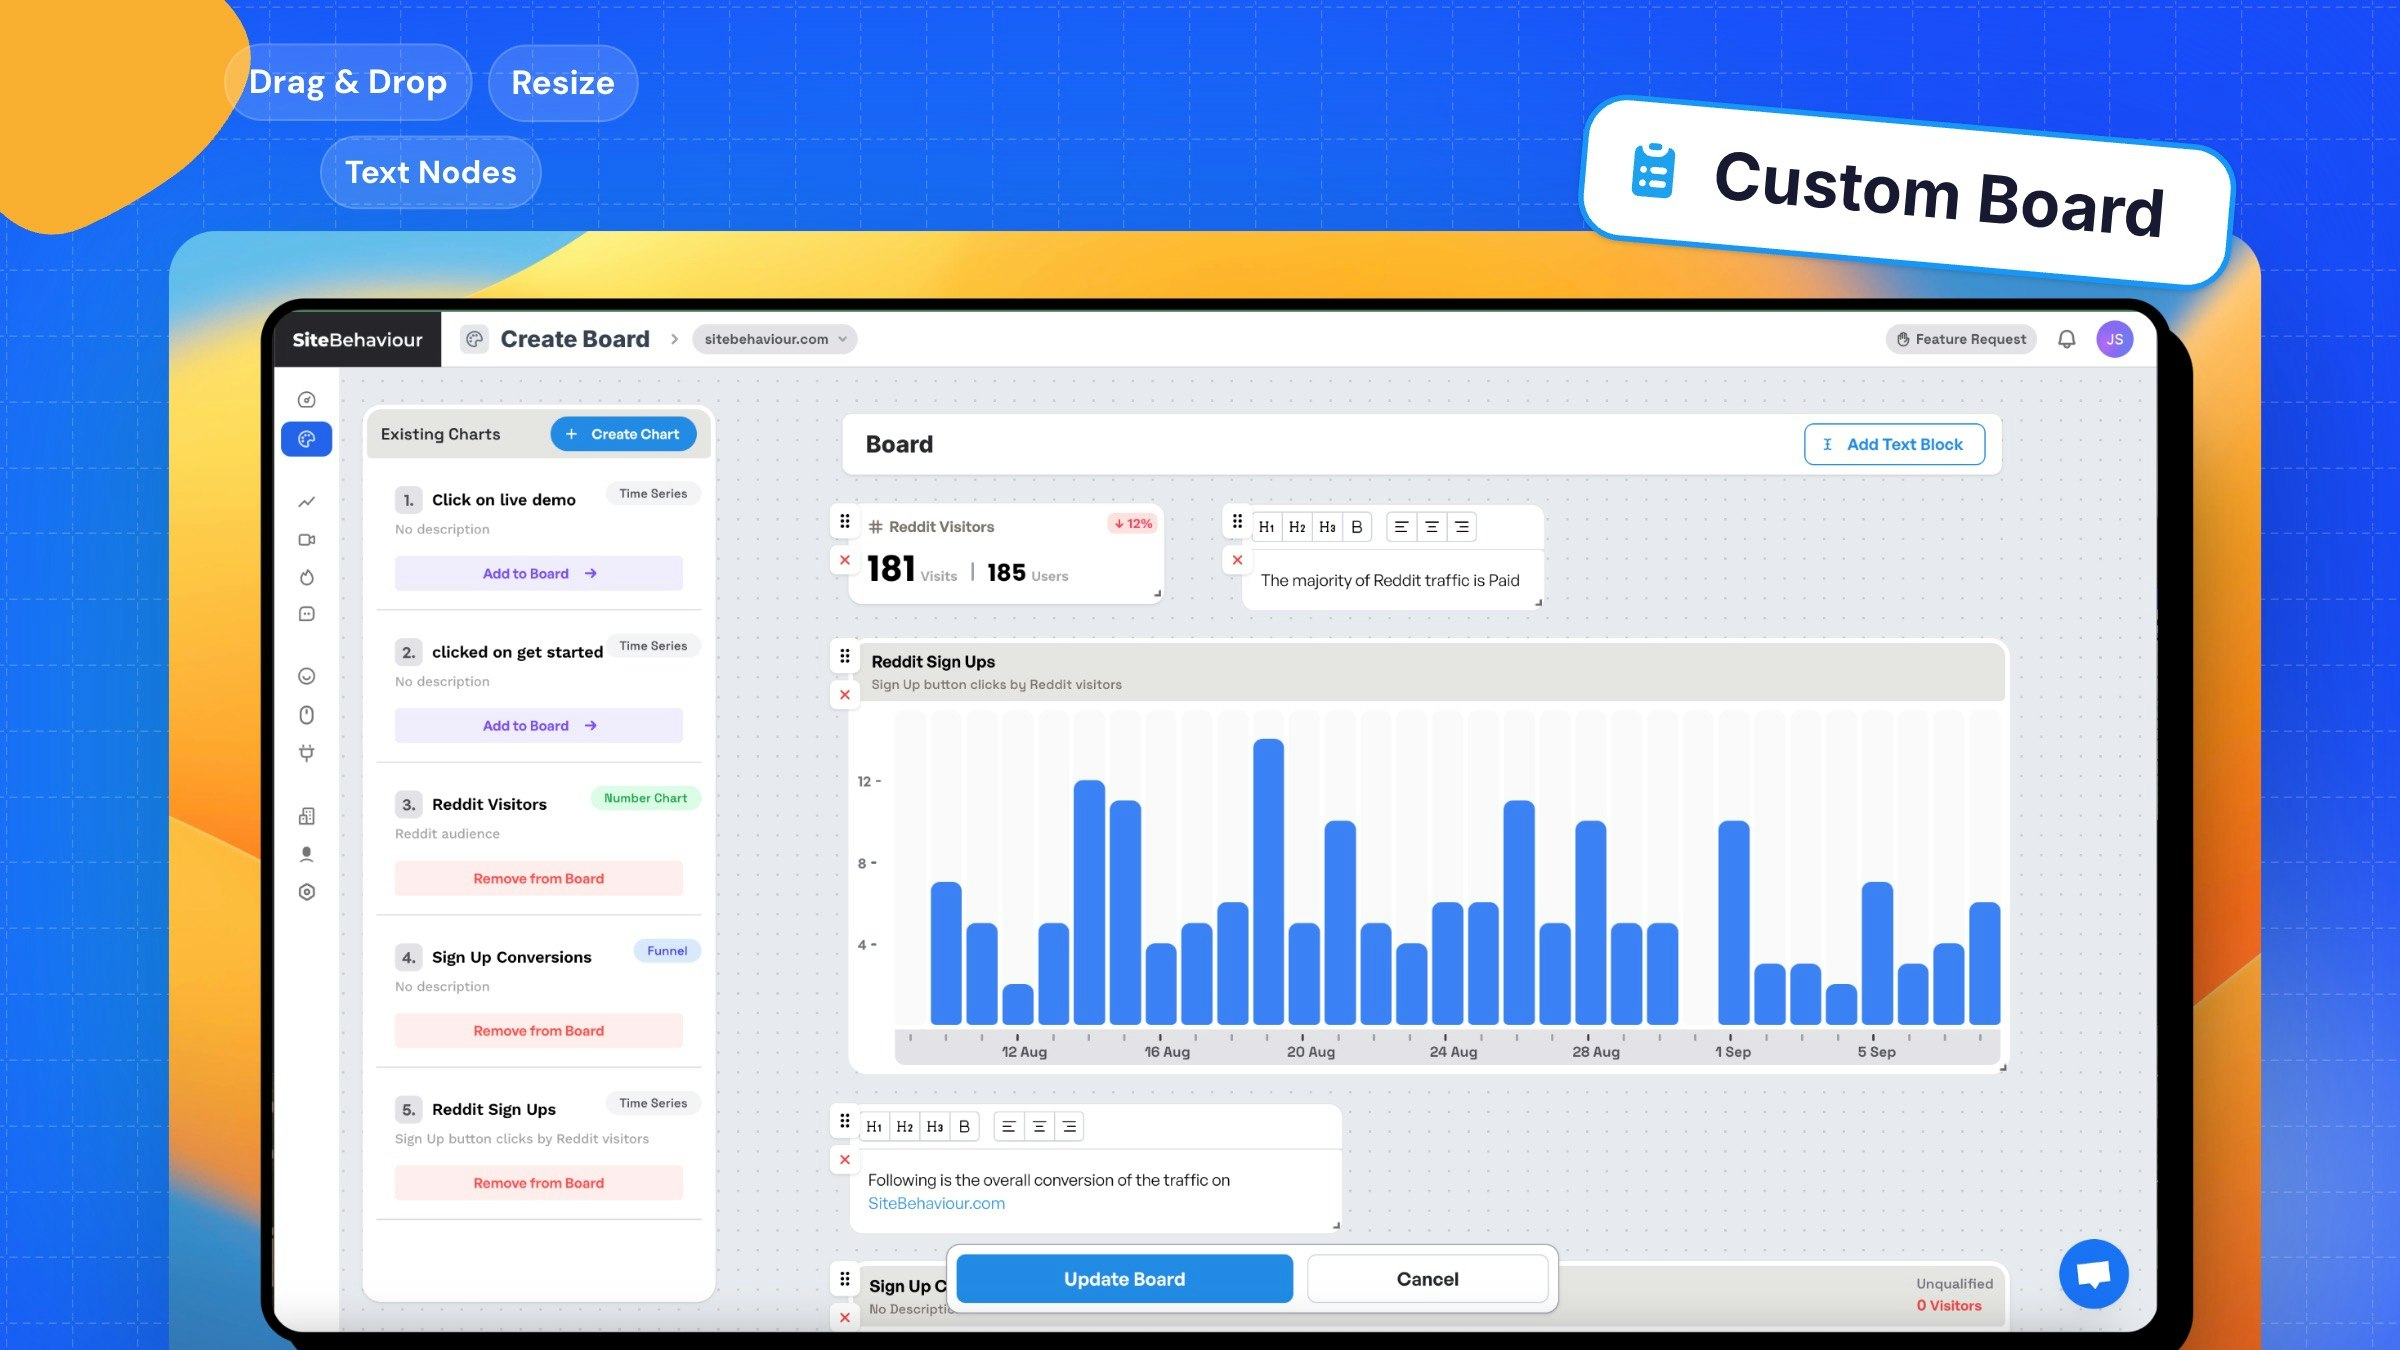Click the Funnel tag on Sign Up Conversions

tap(667, 951)
